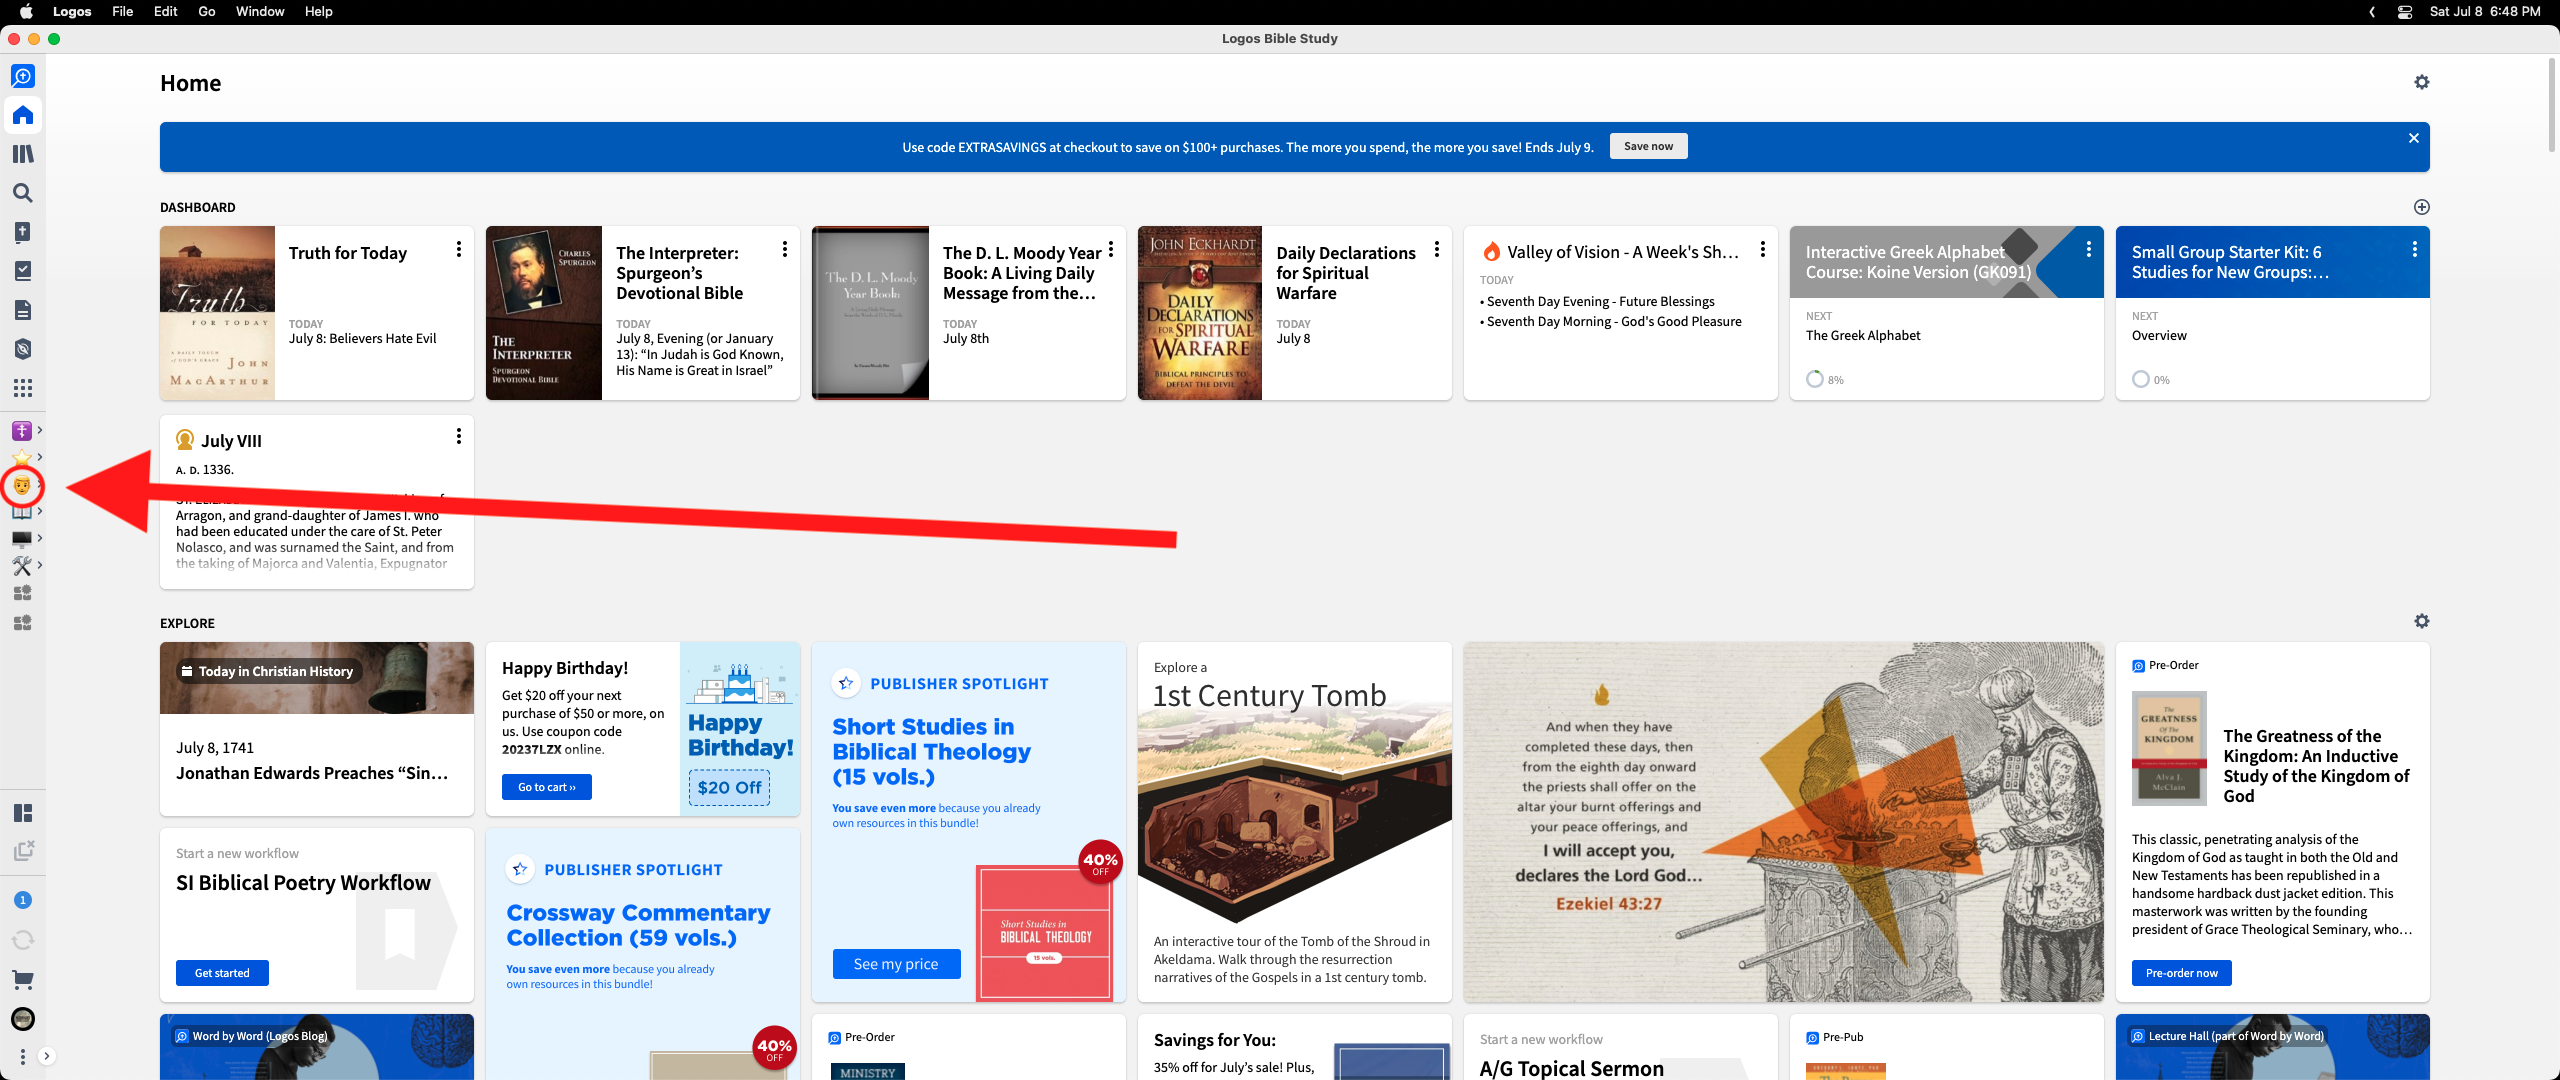Add a card with Dashboard plus icon
The height and width of the screenshot is (1080, 2560).
click(x=2421, y=207)
